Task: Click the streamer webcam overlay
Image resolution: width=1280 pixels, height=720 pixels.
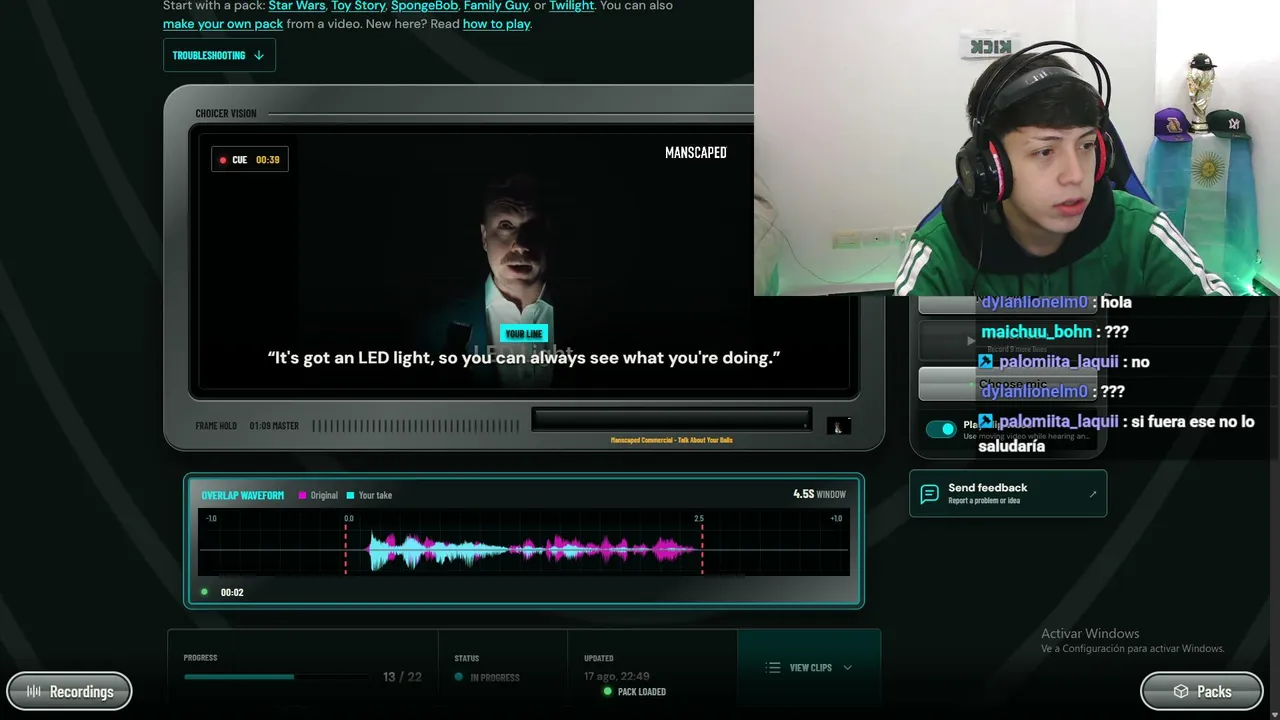Action: [x=1017, y=148]
